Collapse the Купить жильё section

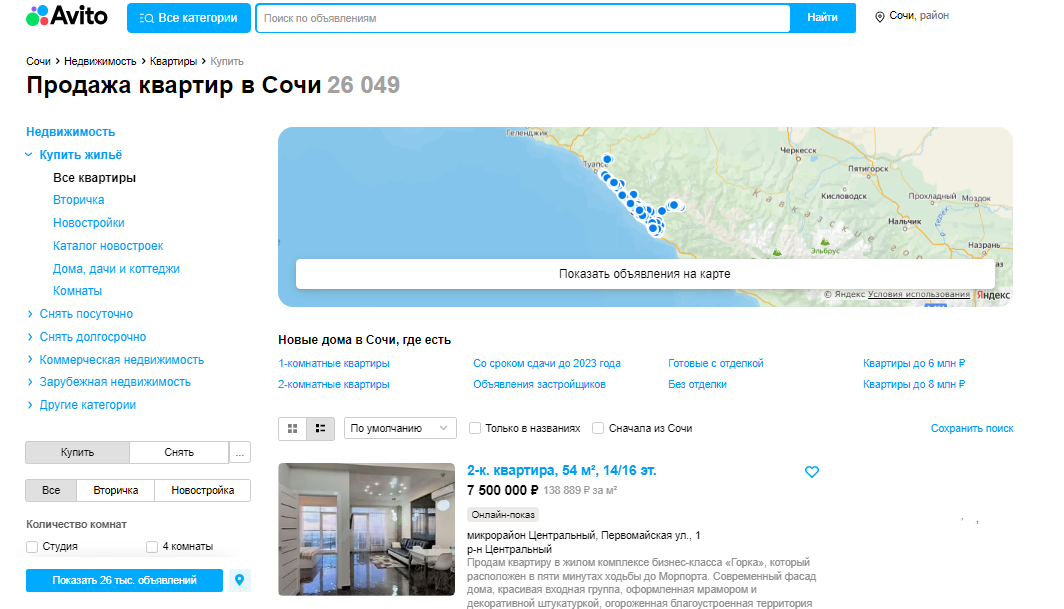pos(29,153)
